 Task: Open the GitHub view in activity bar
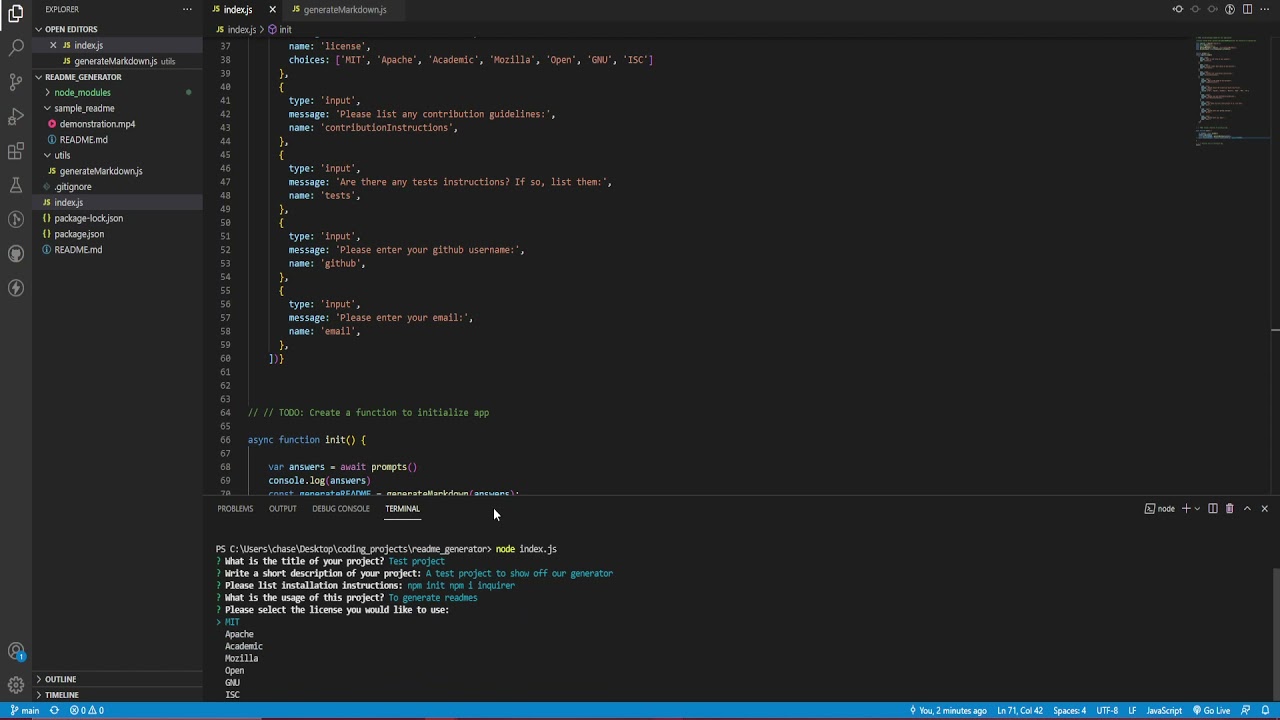16,253
